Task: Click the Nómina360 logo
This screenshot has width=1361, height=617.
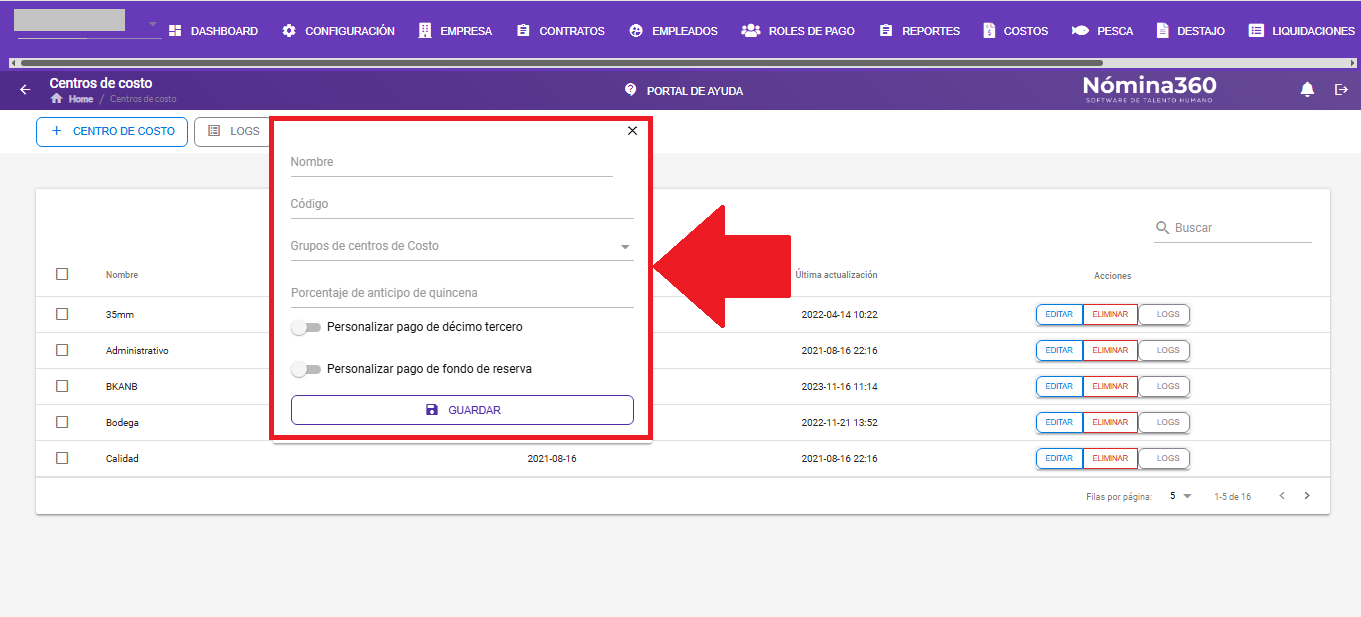Action: [1149, 89]
